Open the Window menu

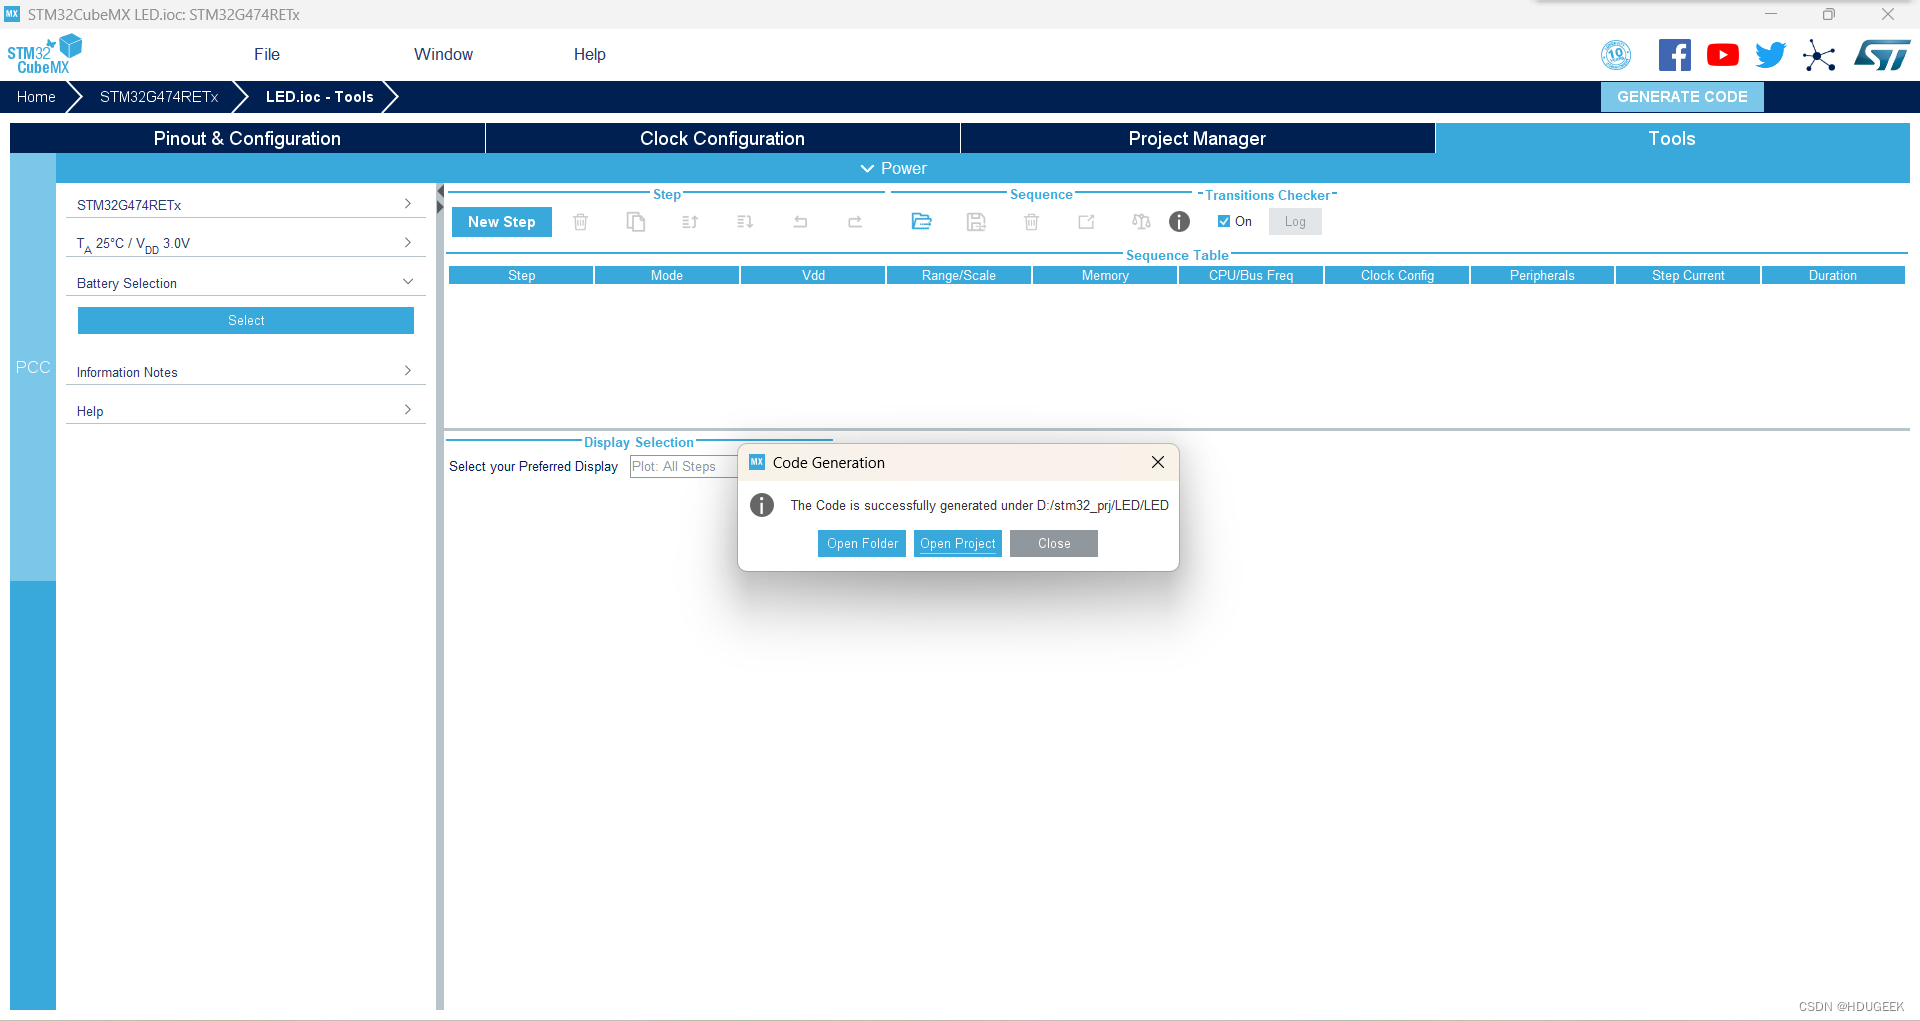pos(444,54)
